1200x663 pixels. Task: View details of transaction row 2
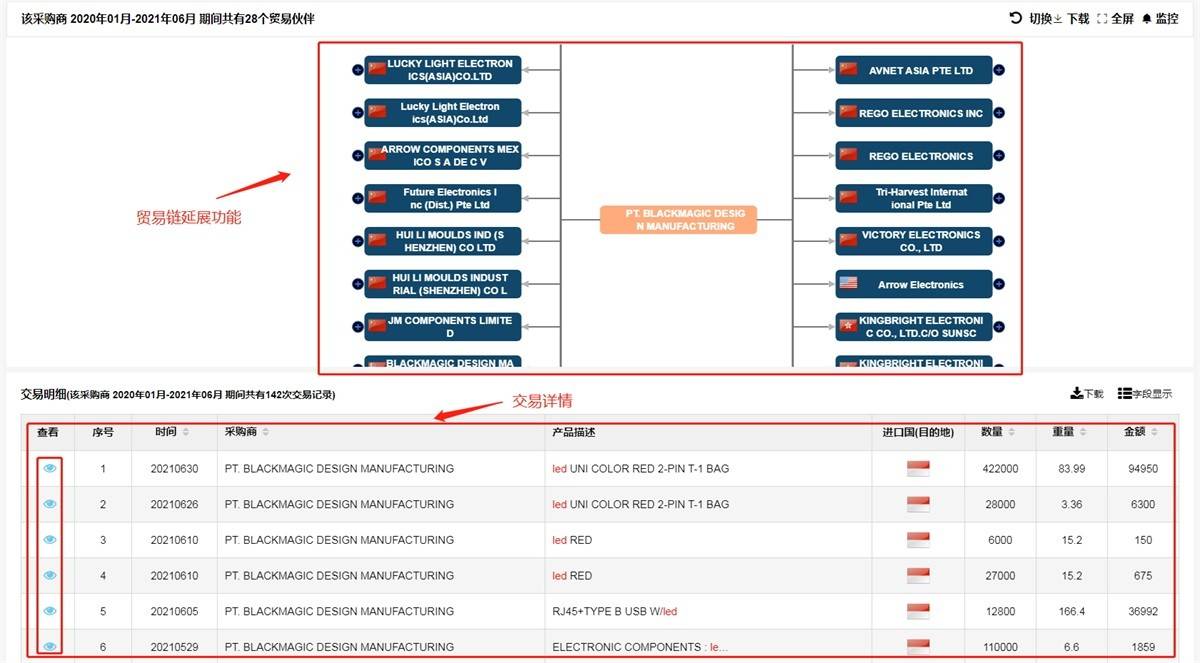[x=50, y=504]
